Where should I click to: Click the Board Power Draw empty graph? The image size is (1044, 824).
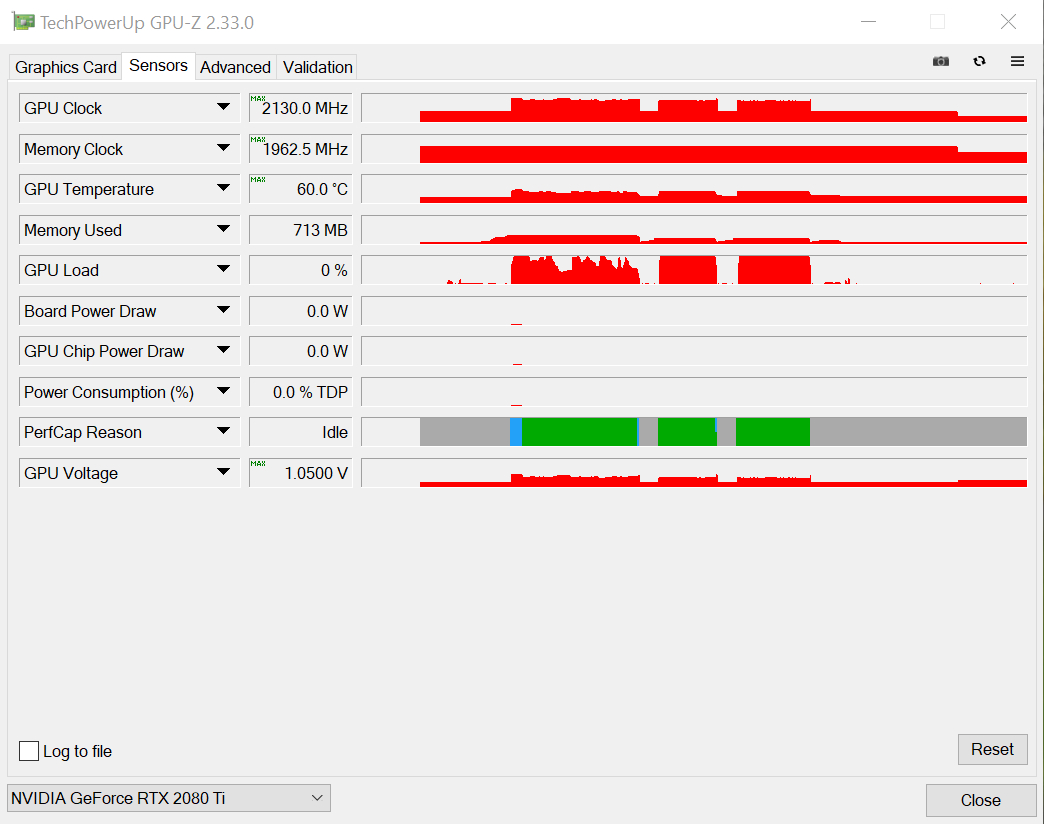point(694,311)
